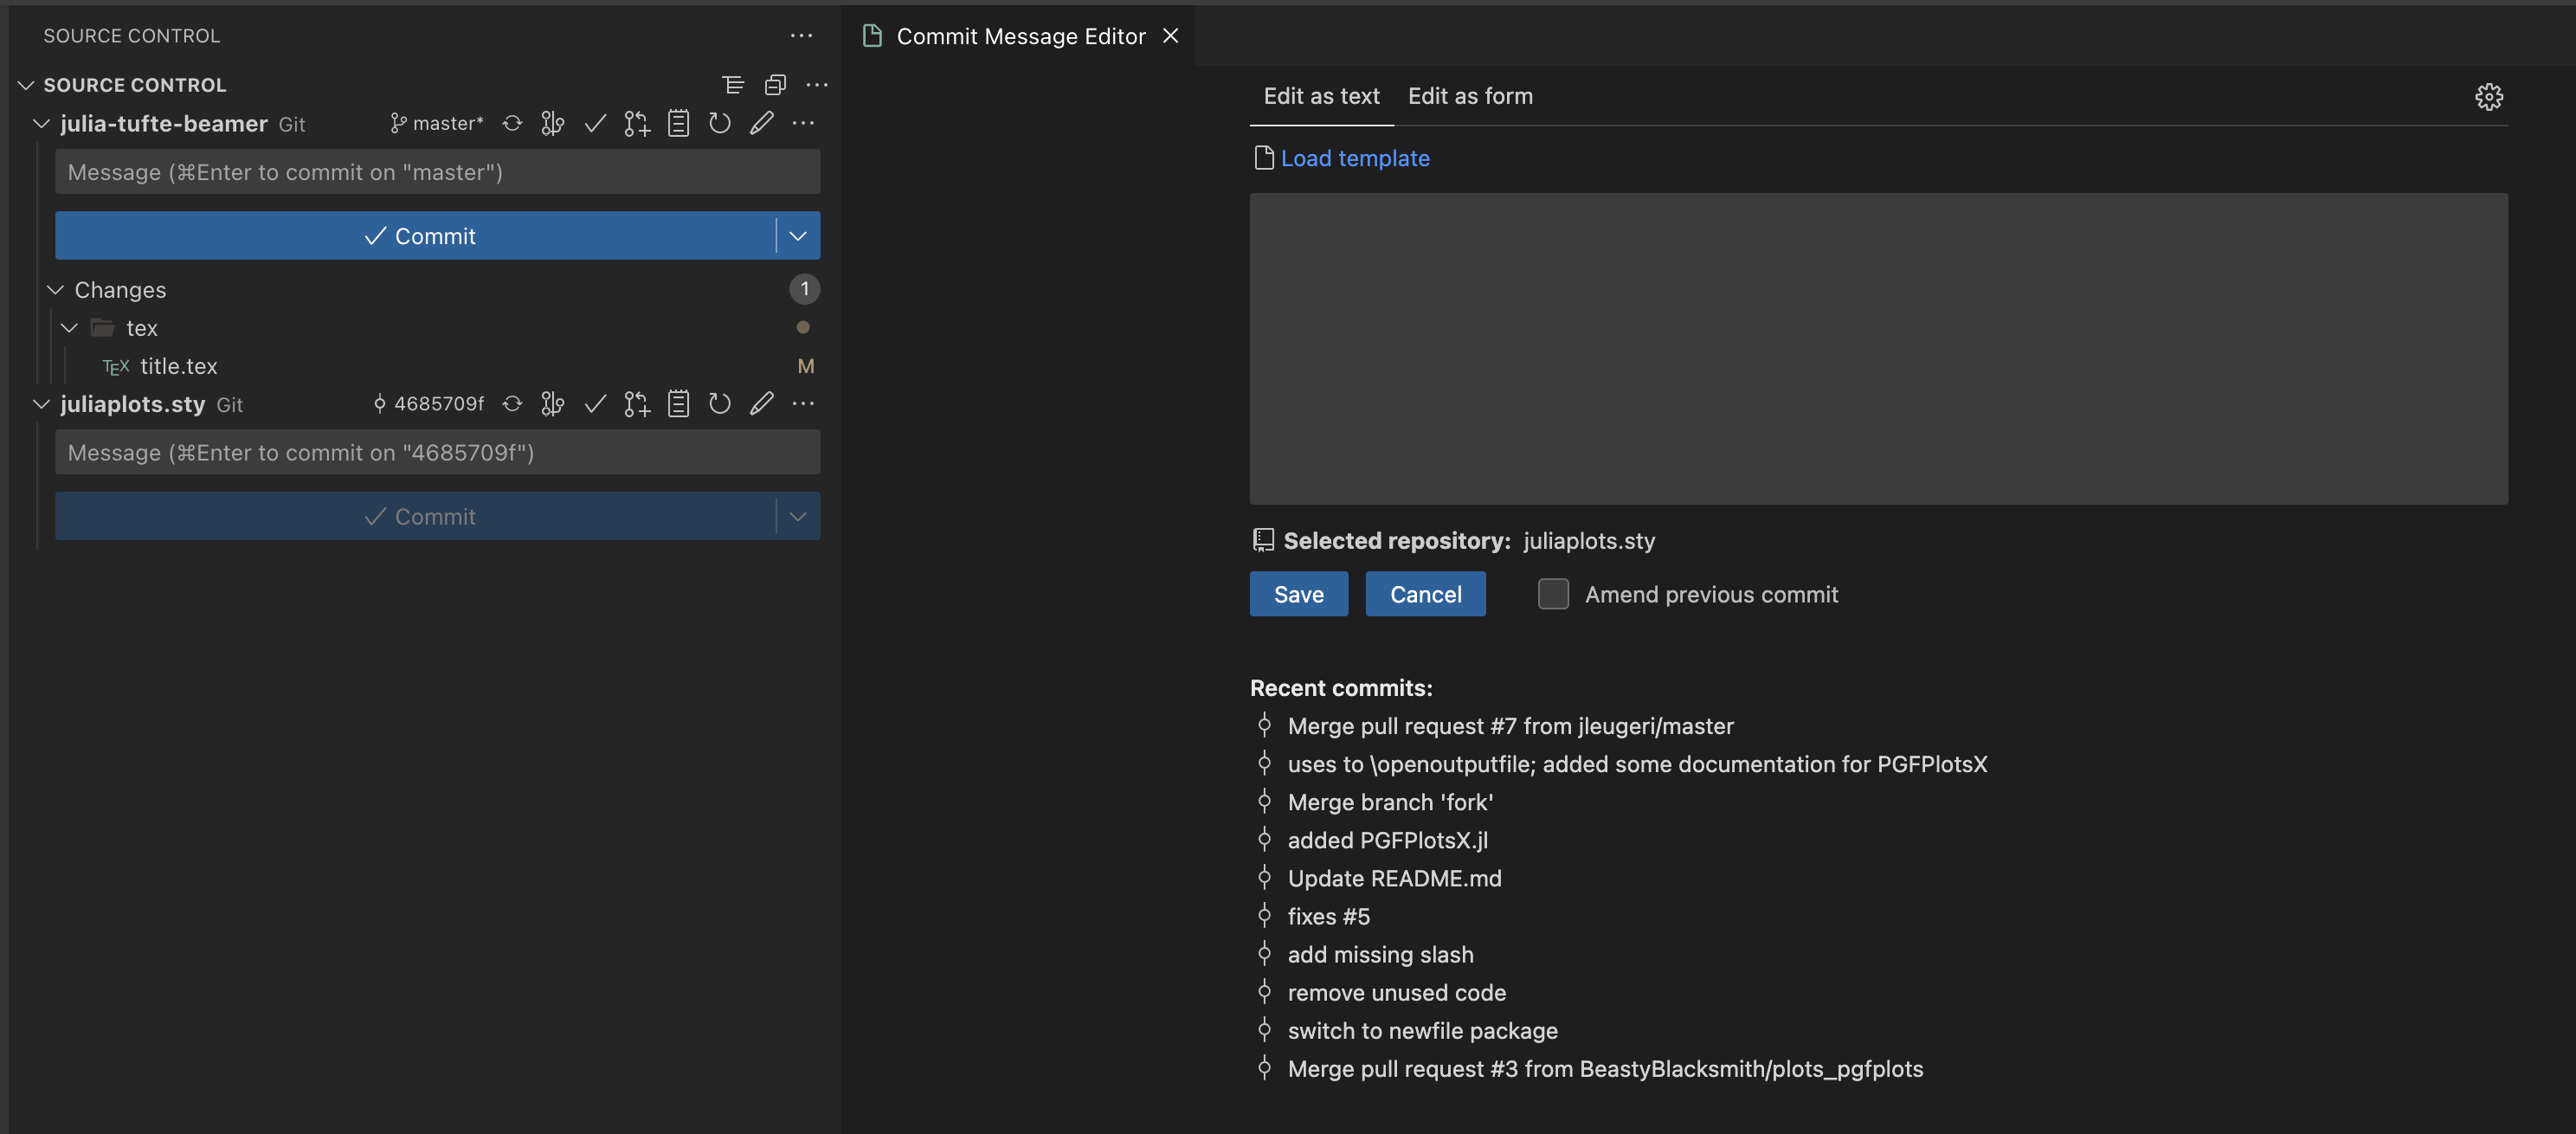
Task: Switch source control to tree view layout
Action: coord(734,84)
